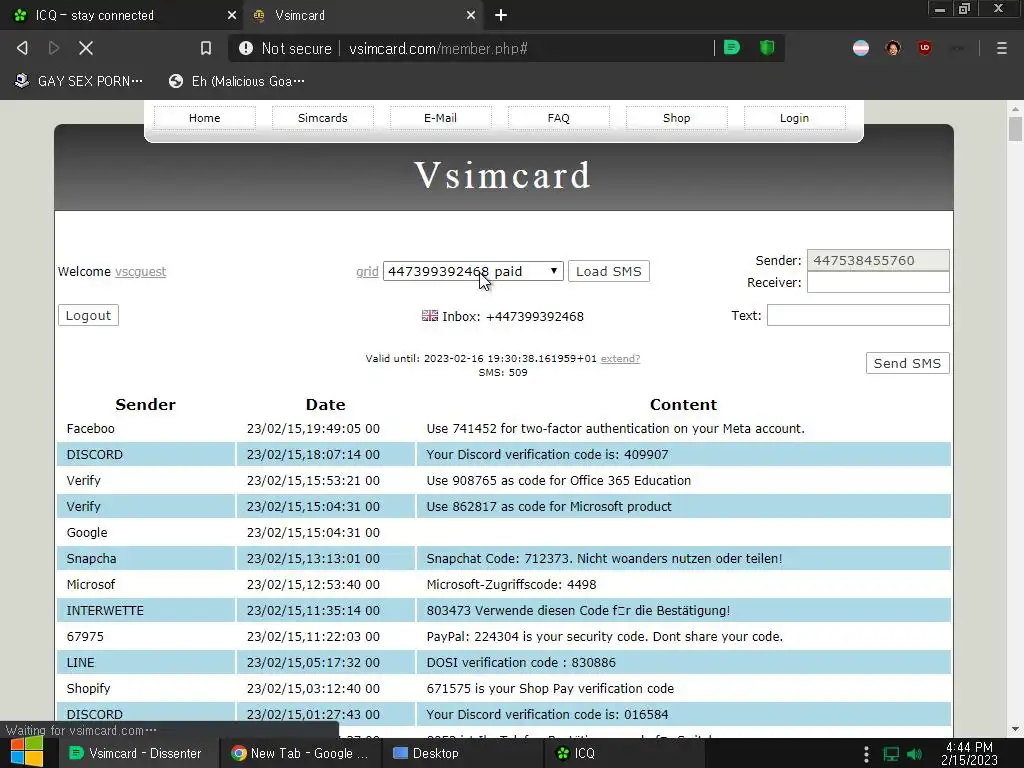Click the three-dot tray overflow icon
This screenshot has width=1024, height=768.
[x=866, y=754]
